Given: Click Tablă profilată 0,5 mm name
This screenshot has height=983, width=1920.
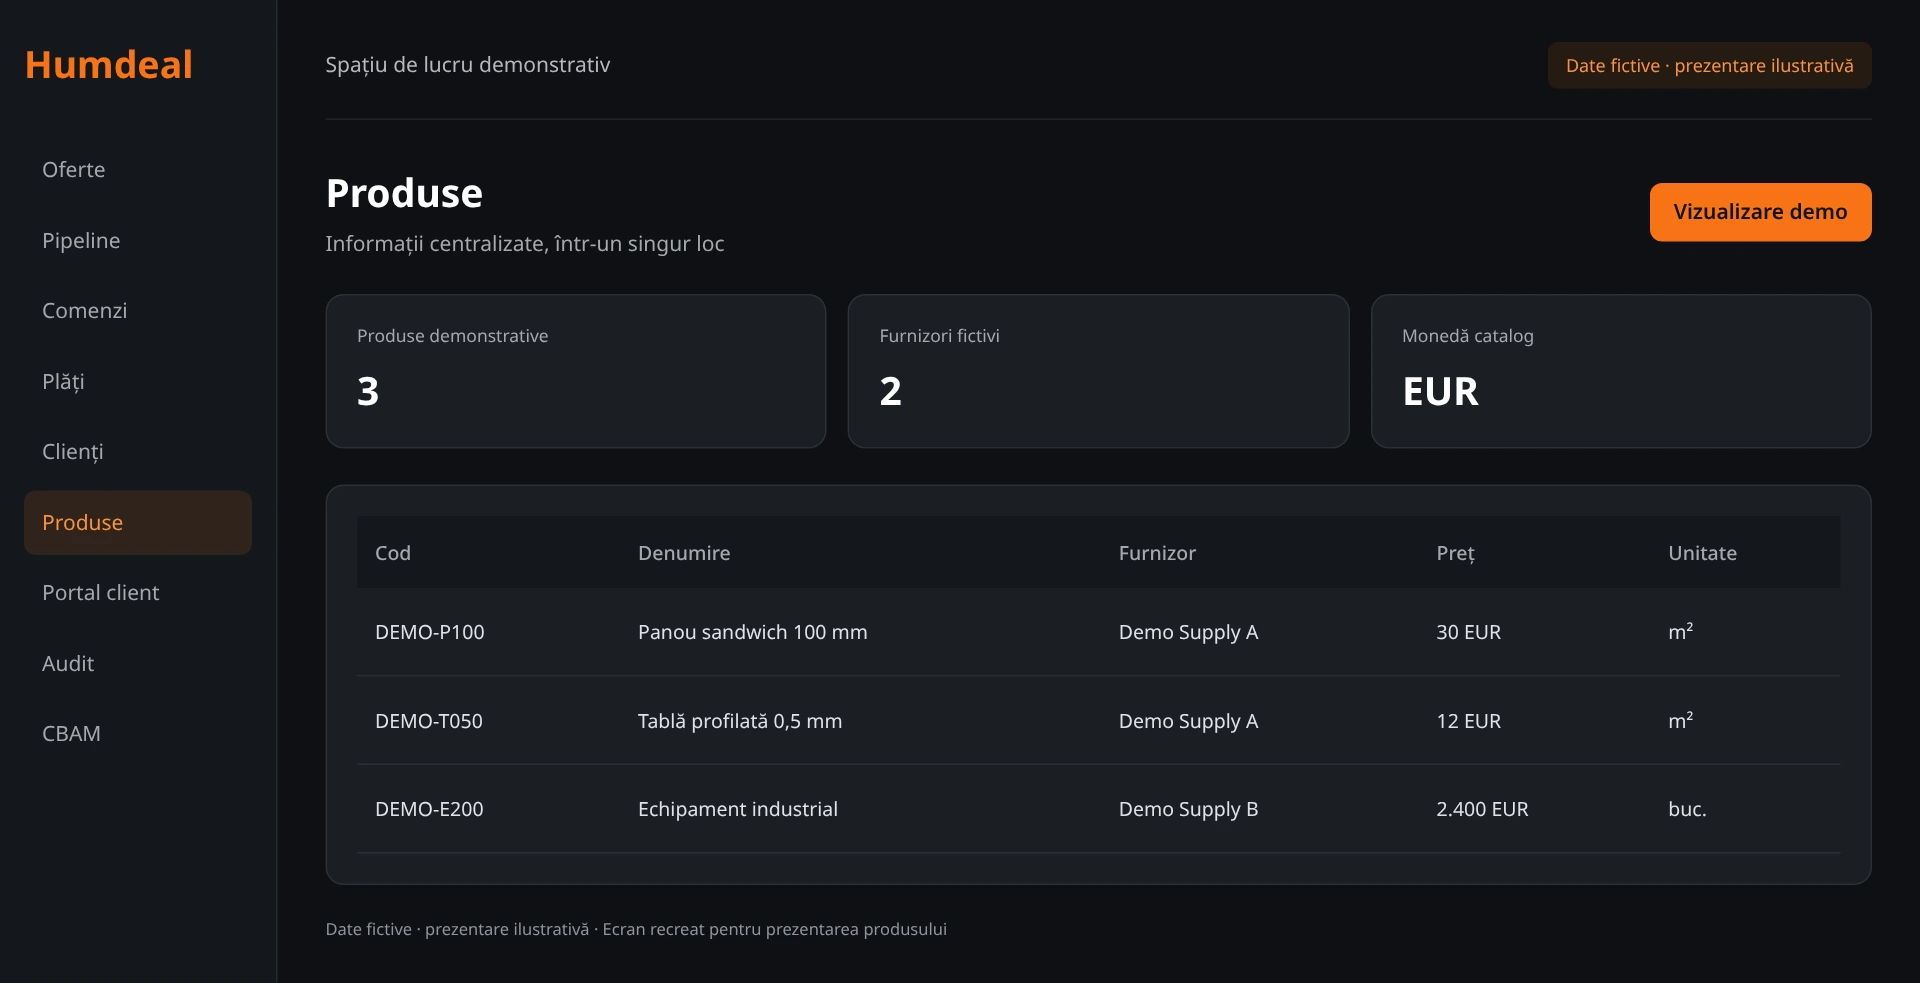Looking at the screenshot, I should click(x=740, y=721).
